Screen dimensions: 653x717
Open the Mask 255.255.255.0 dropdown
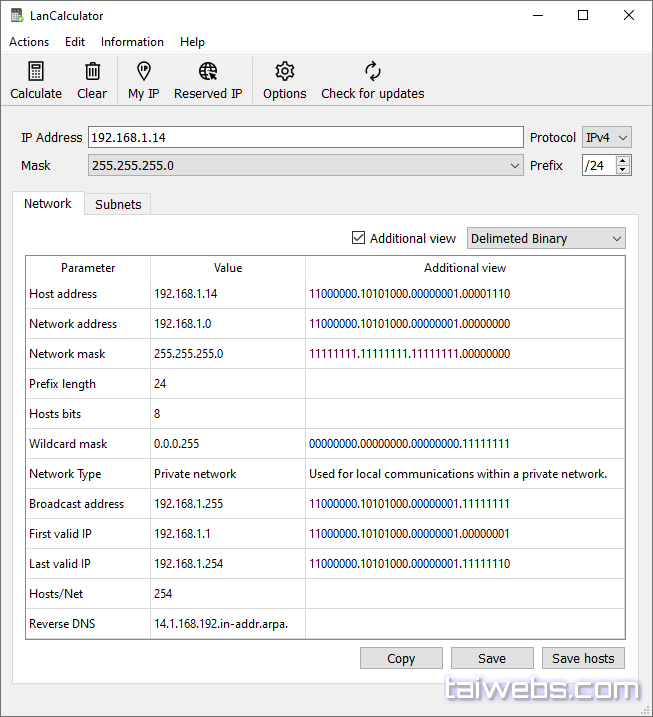click(x=515, y=165)
